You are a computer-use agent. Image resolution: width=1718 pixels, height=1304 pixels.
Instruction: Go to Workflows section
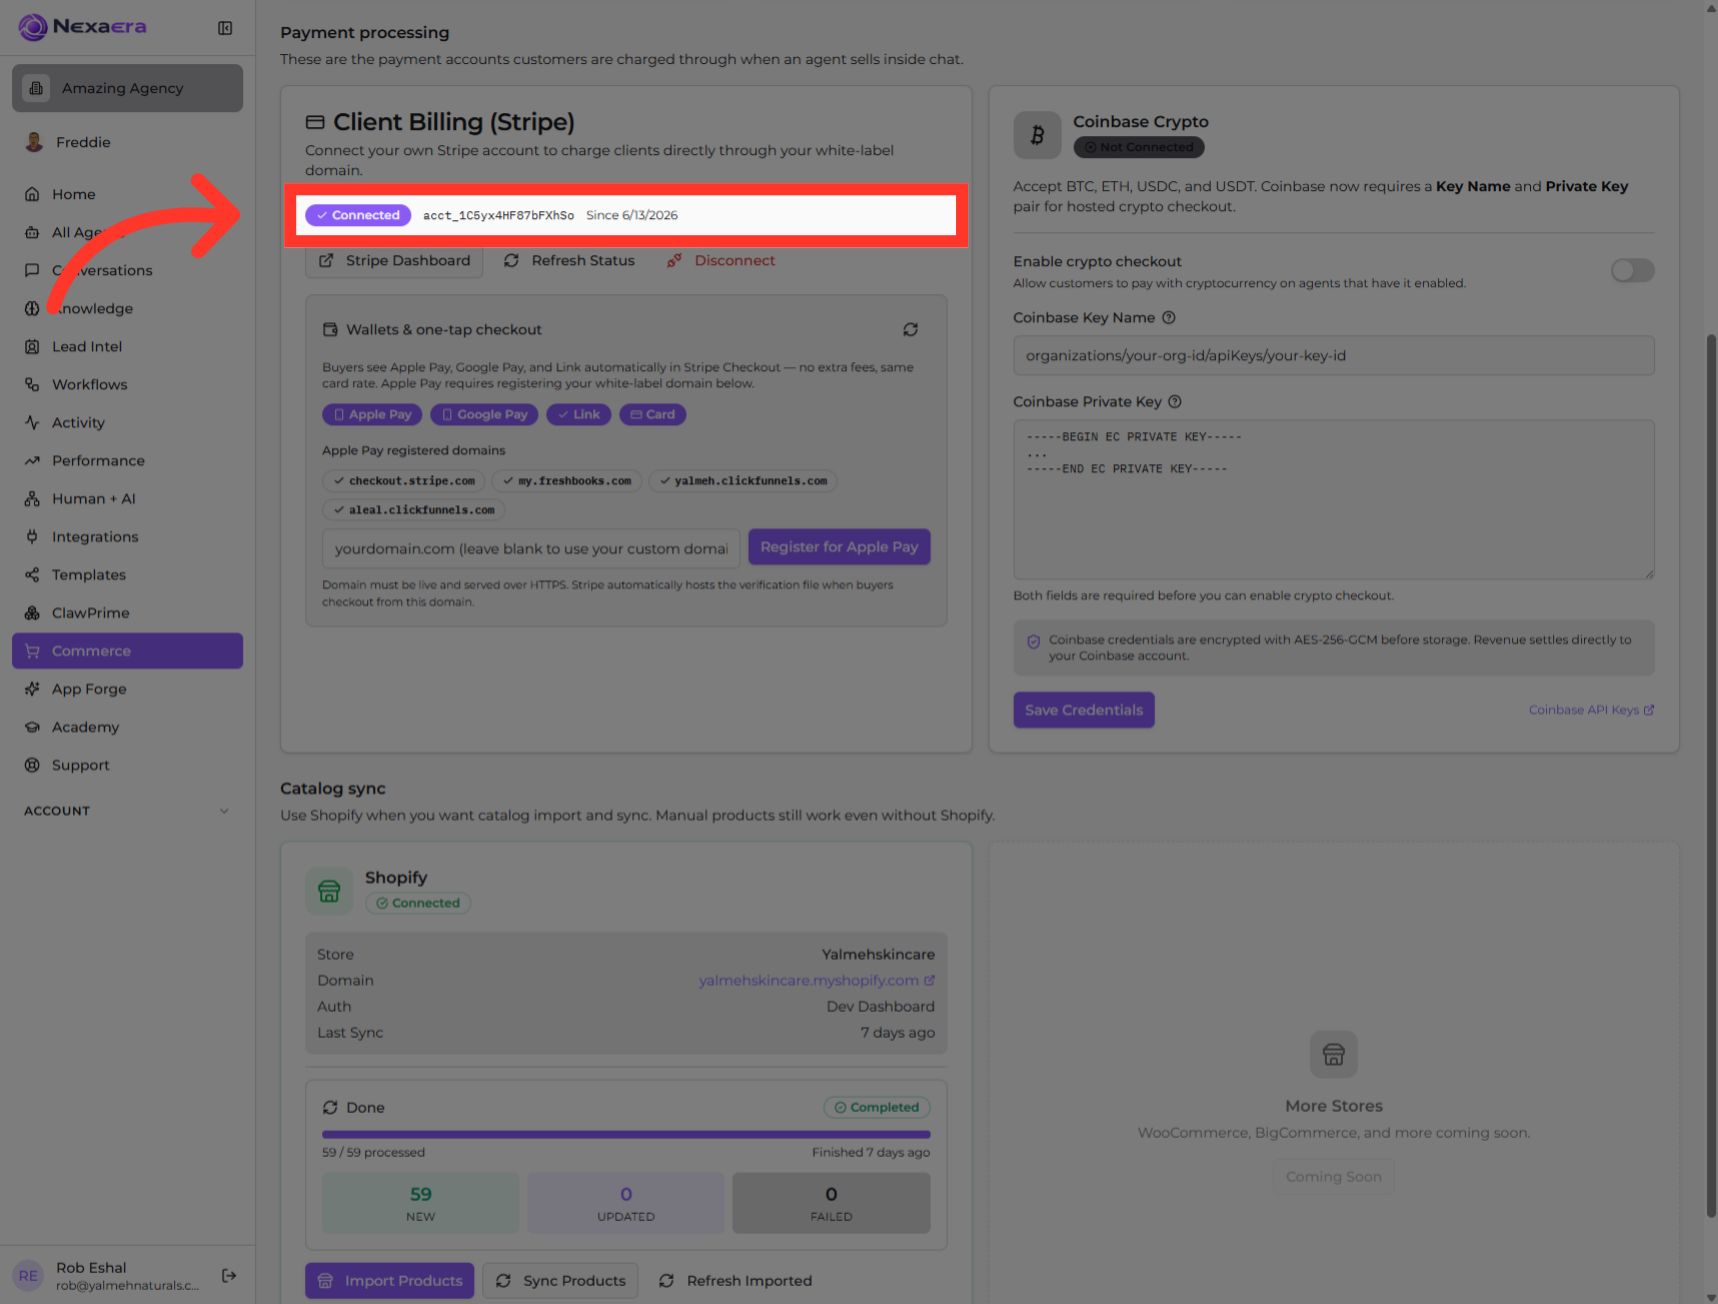[127, 384]
